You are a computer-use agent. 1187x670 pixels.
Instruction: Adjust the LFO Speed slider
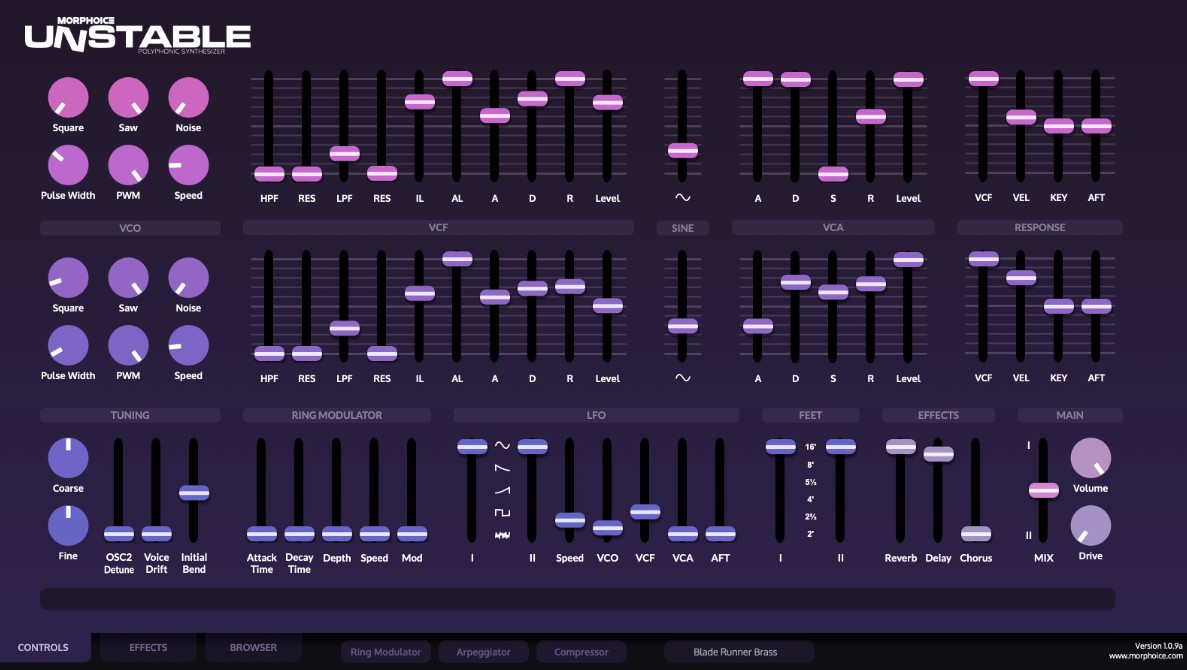[569, 520]
